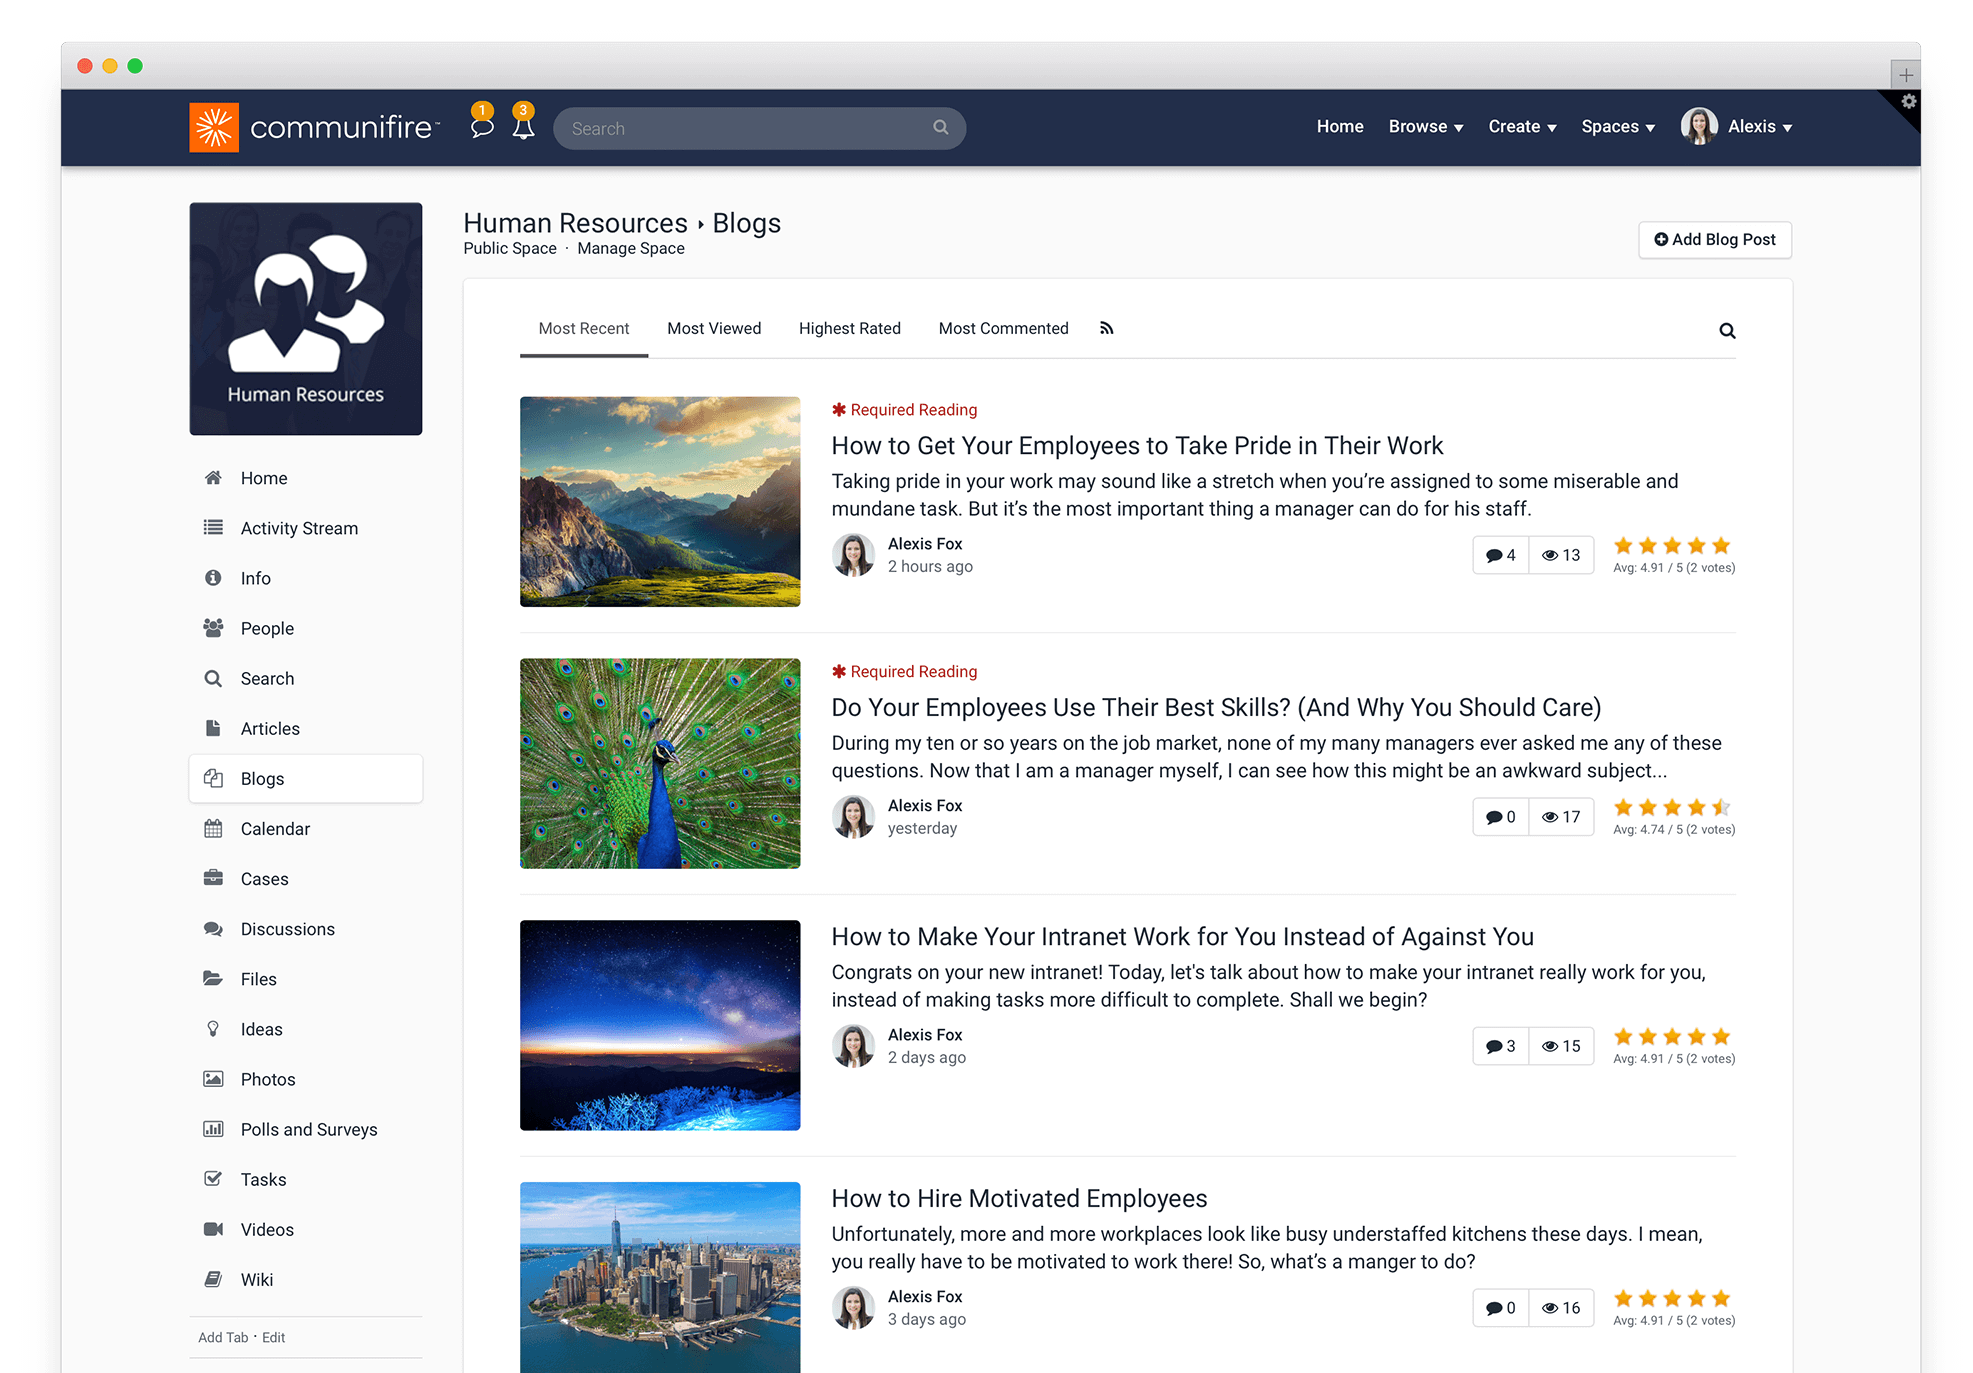Open the Discussions section

[287, 928]
